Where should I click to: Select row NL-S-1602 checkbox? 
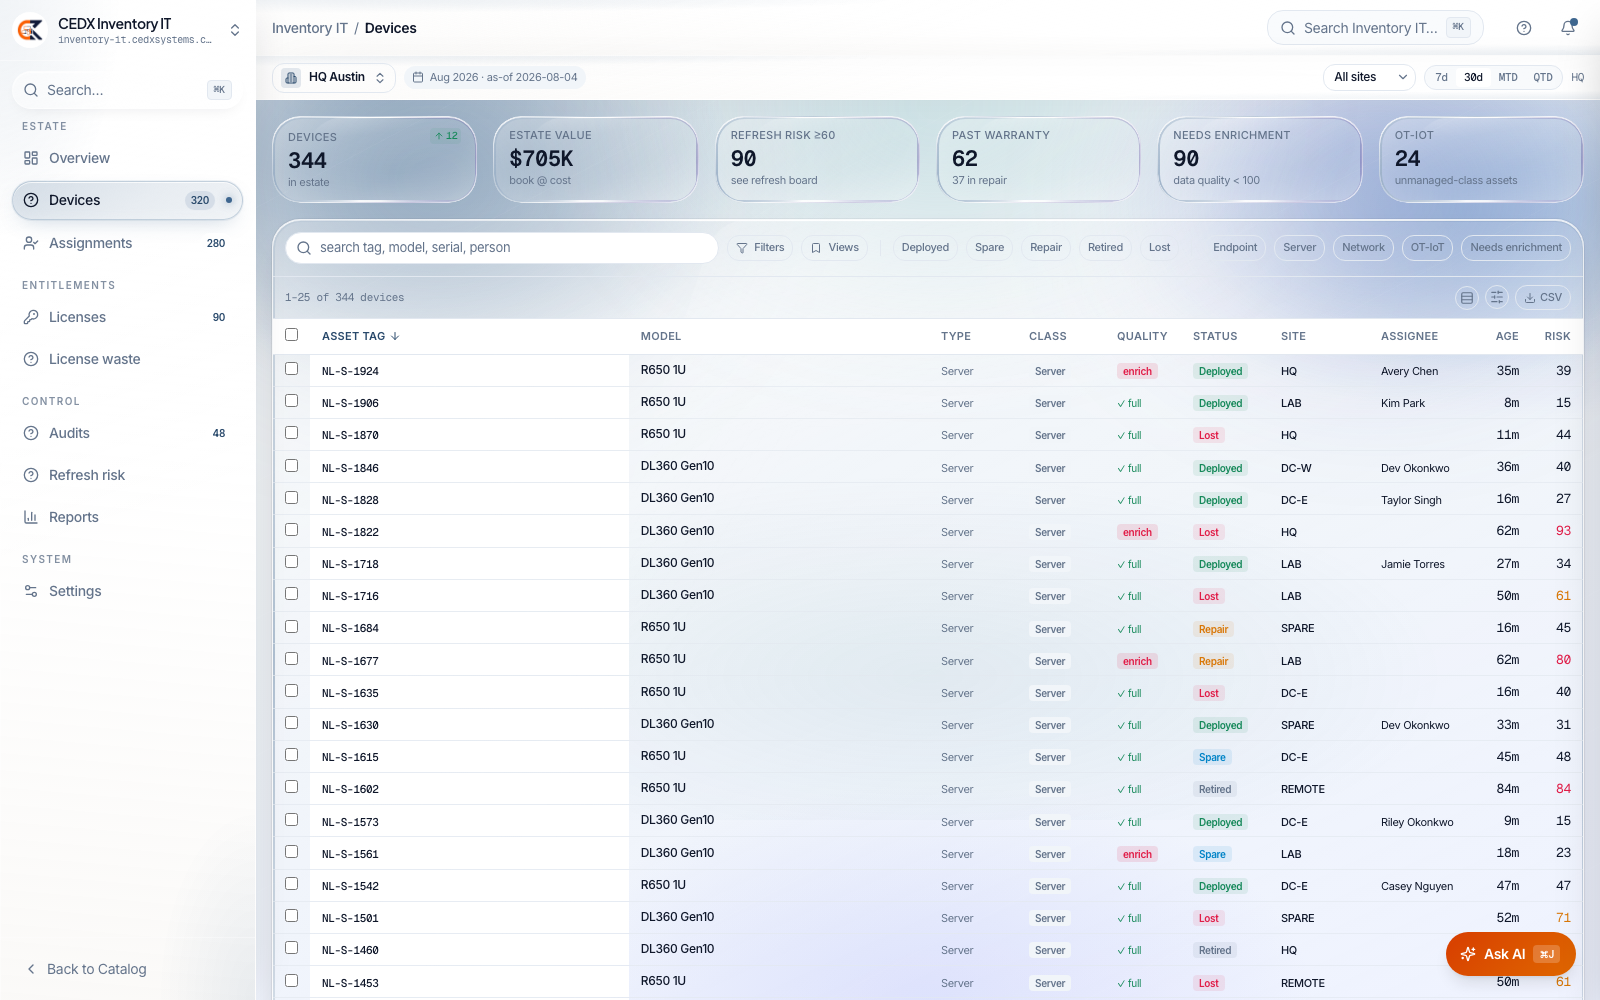(292, 787)
